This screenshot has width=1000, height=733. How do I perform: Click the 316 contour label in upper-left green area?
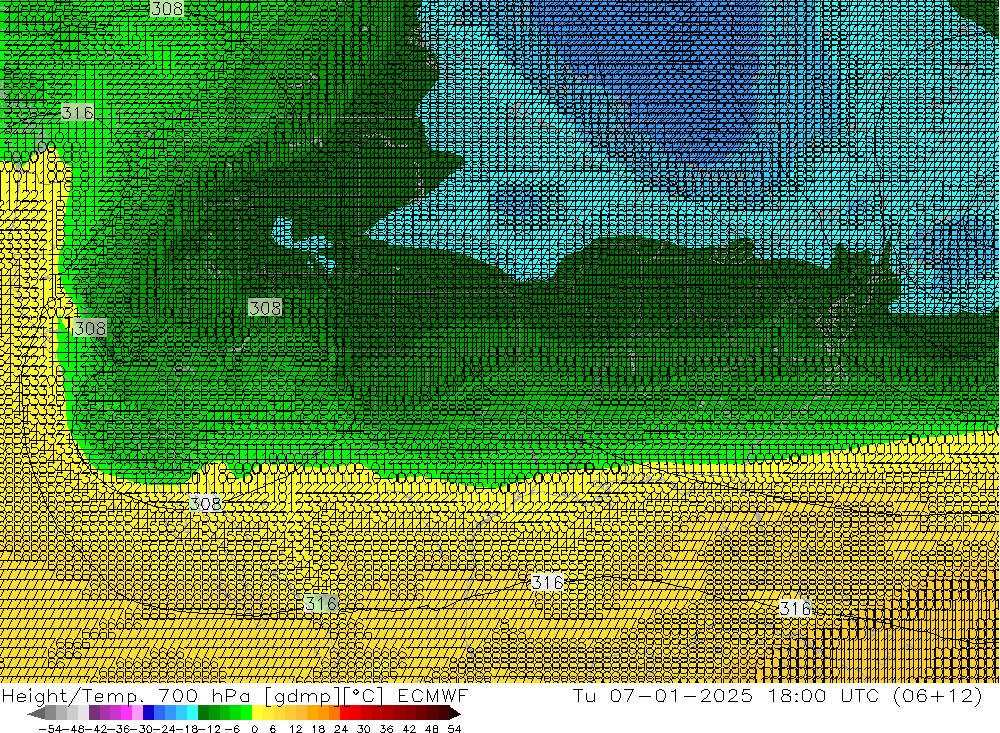click(77, 113)
